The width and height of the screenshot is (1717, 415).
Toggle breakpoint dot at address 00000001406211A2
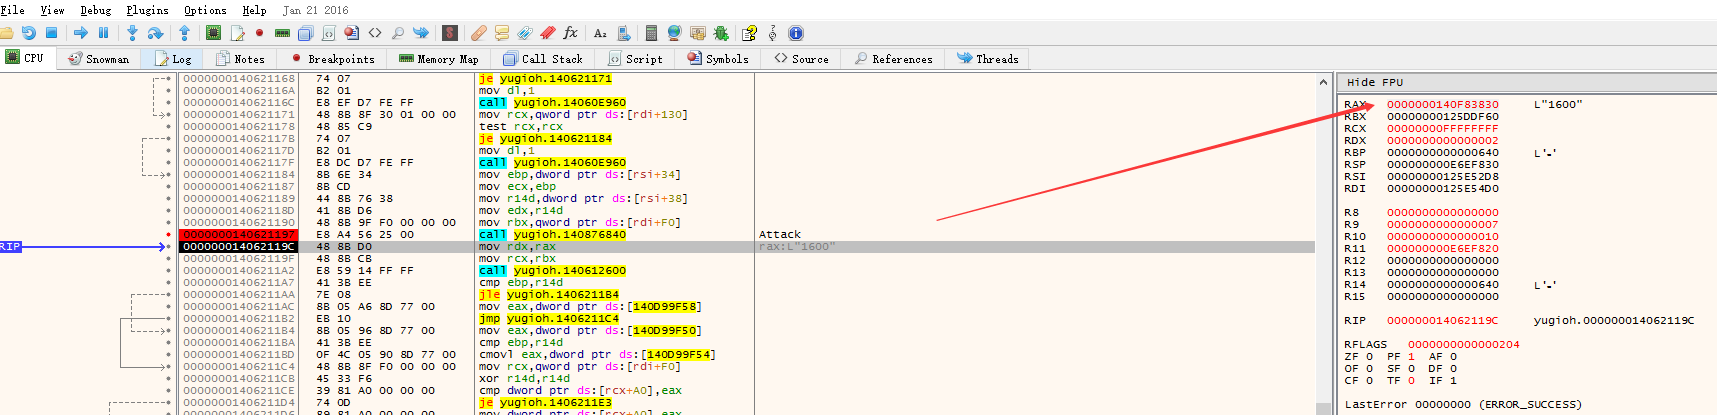[168, 270]
